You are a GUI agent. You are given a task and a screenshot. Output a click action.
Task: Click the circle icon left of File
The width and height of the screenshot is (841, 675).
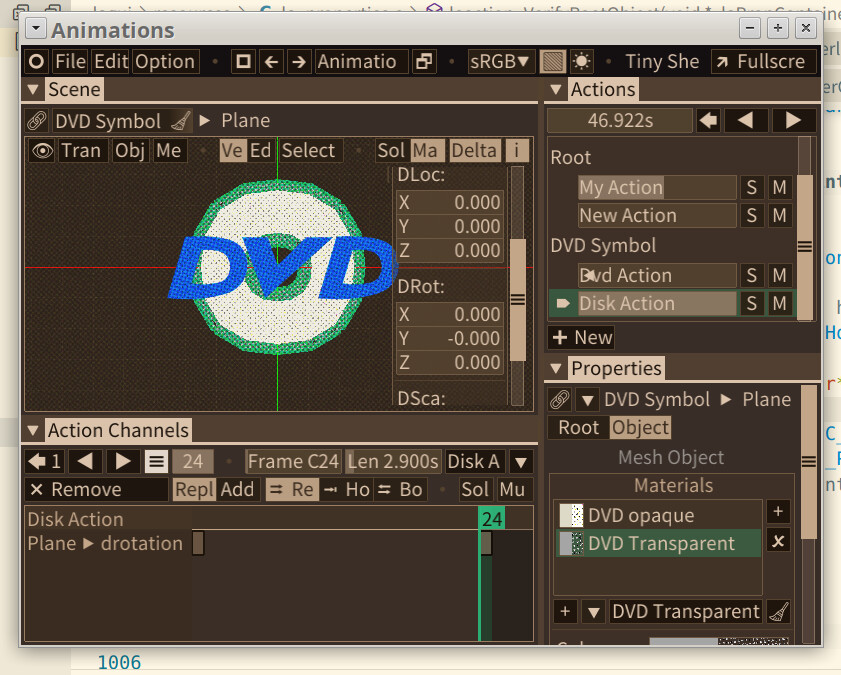pos(36,62)
